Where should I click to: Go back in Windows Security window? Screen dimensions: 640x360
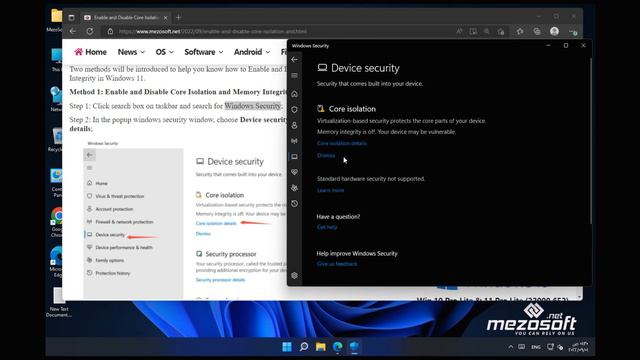pos(294,60)
